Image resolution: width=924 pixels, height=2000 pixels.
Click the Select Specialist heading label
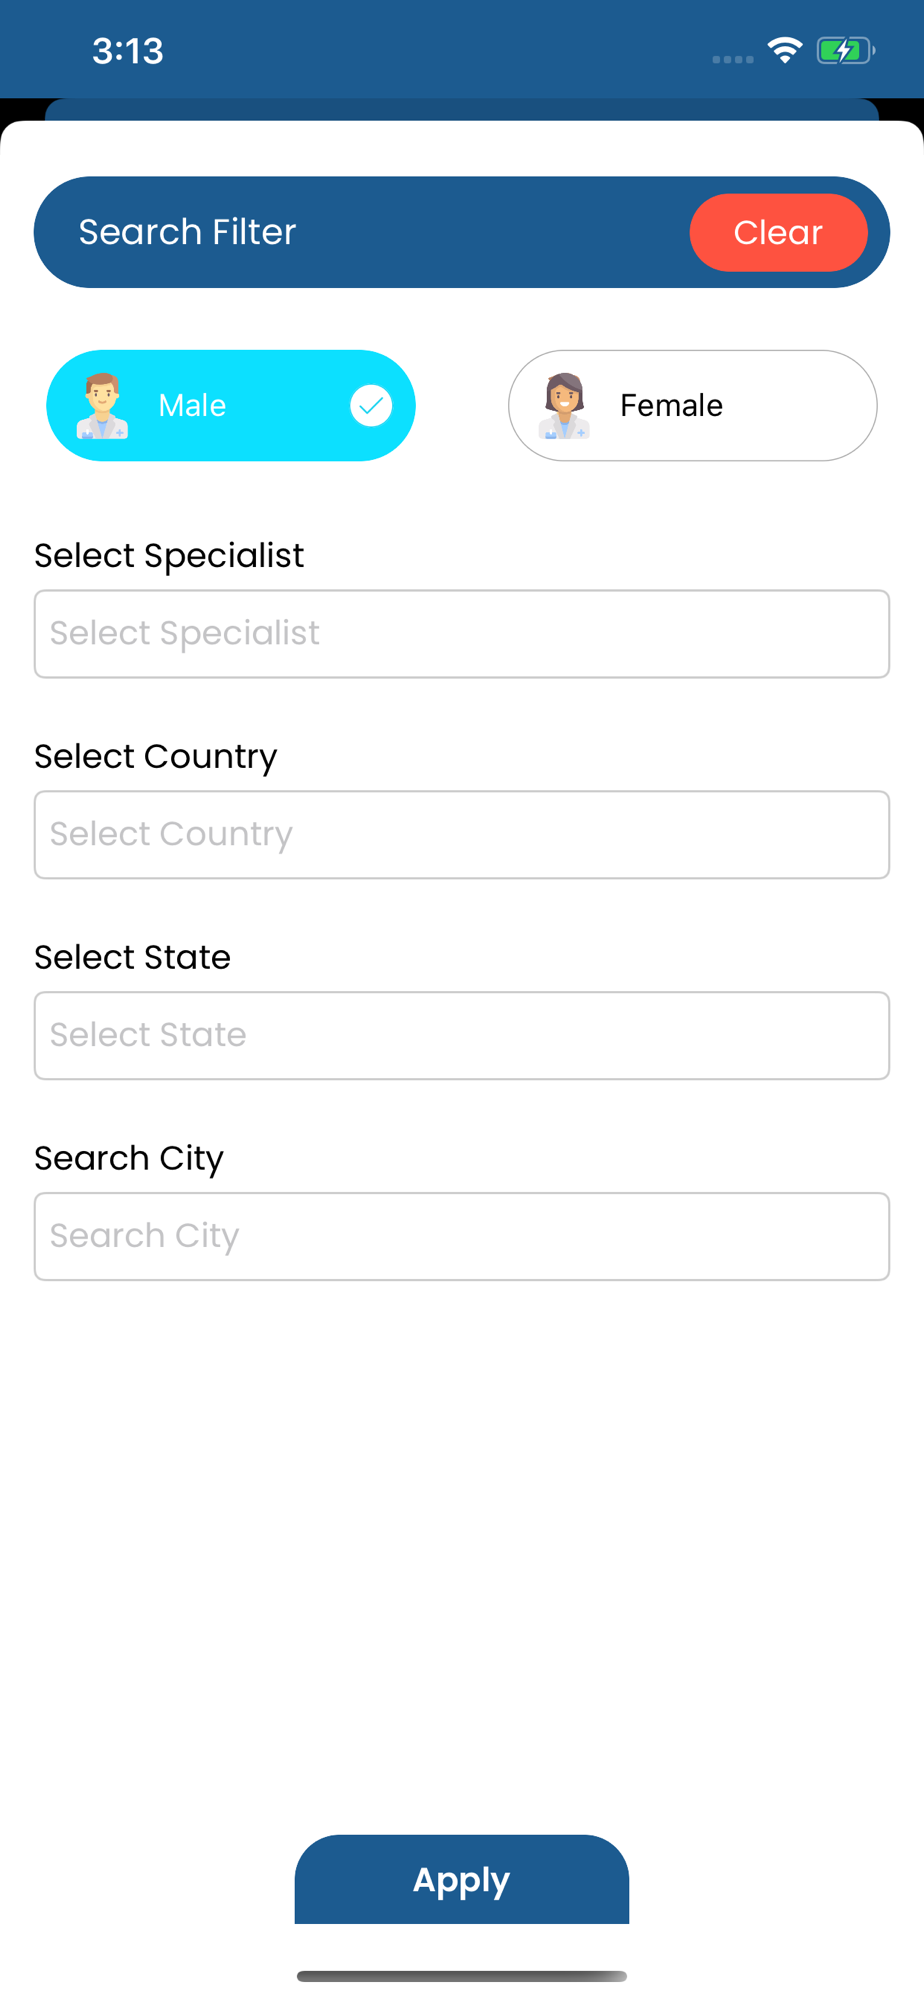[169, 556]
